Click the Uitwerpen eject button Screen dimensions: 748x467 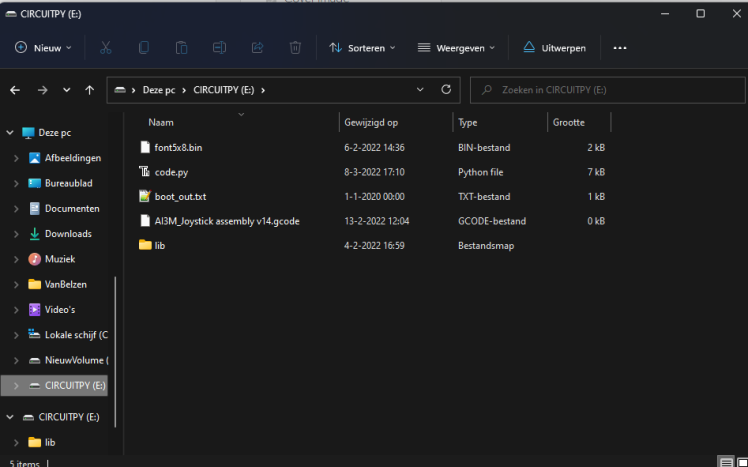(554, 48)
